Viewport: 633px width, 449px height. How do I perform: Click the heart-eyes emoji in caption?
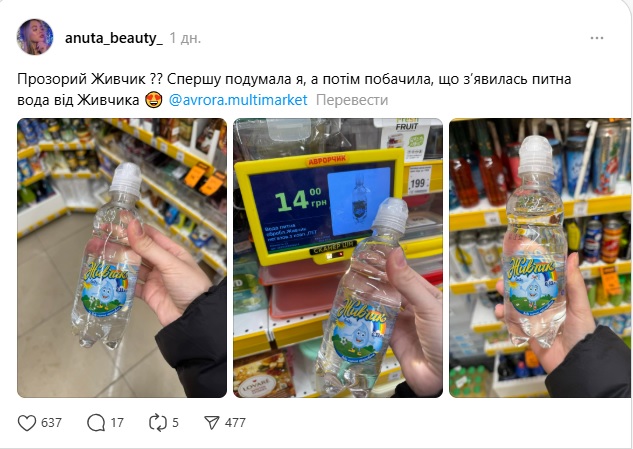pos(153,100)
